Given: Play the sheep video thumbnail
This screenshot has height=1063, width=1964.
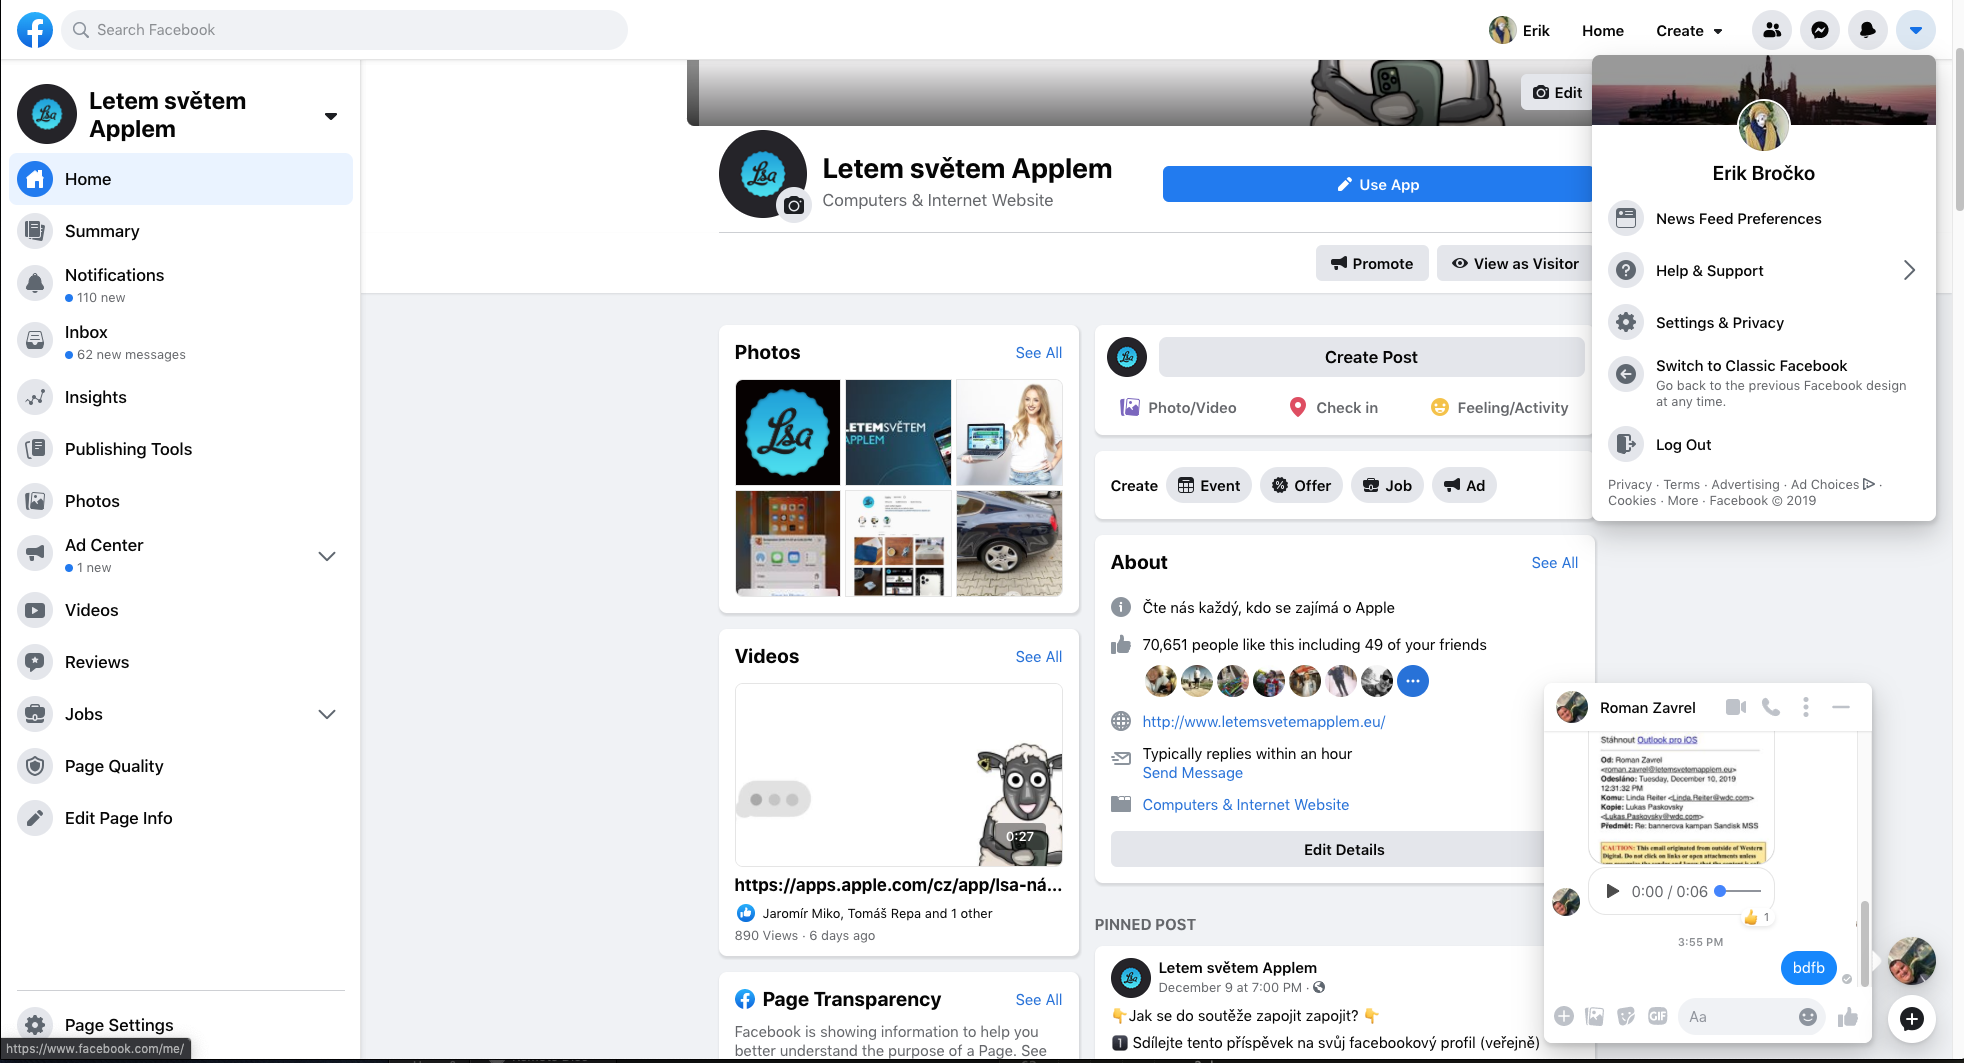Looking at the screenshot, I should point(898,775).
